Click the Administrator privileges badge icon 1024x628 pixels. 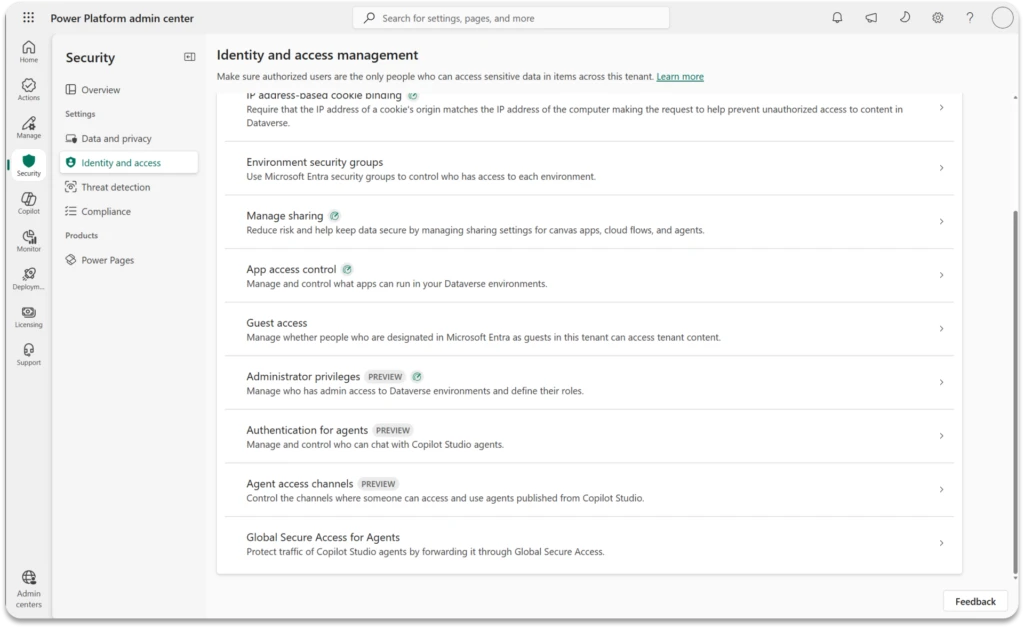click(x=417, y=377)
